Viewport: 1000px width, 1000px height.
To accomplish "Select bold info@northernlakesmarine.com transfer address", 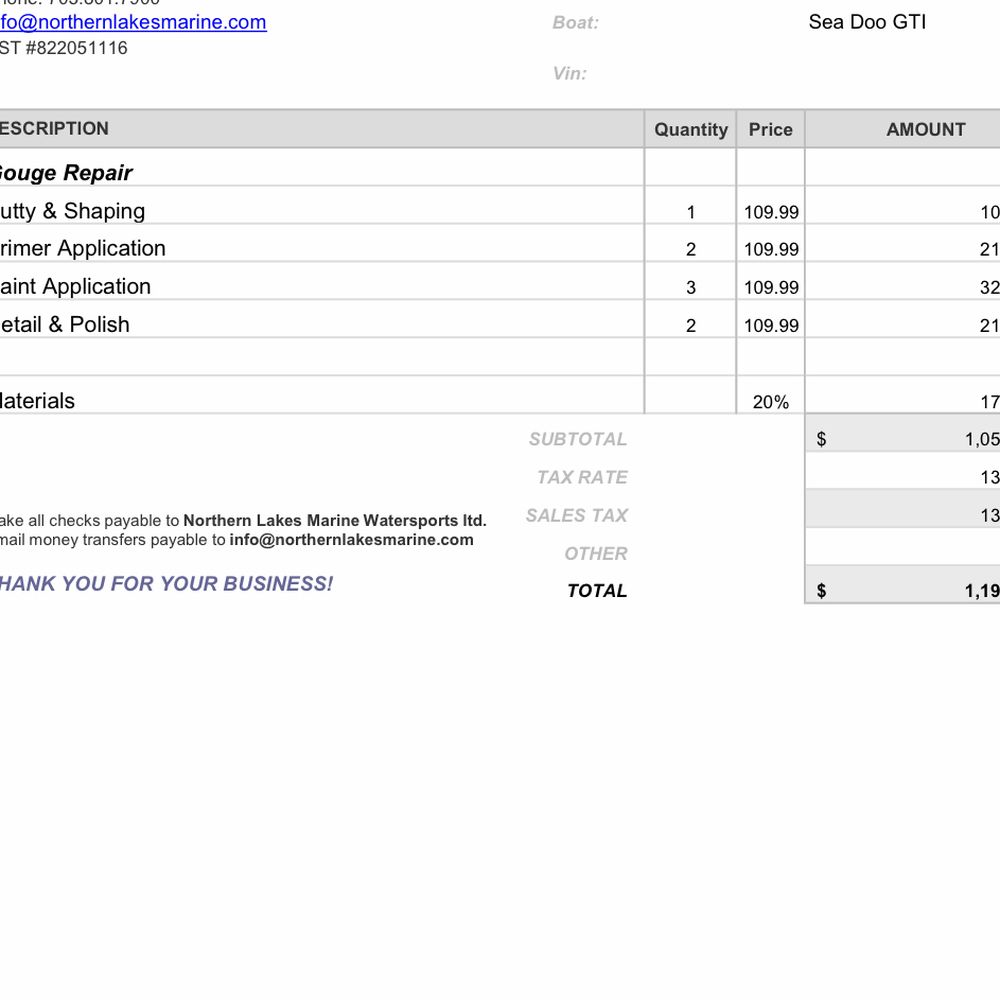I will coord(351,540).
